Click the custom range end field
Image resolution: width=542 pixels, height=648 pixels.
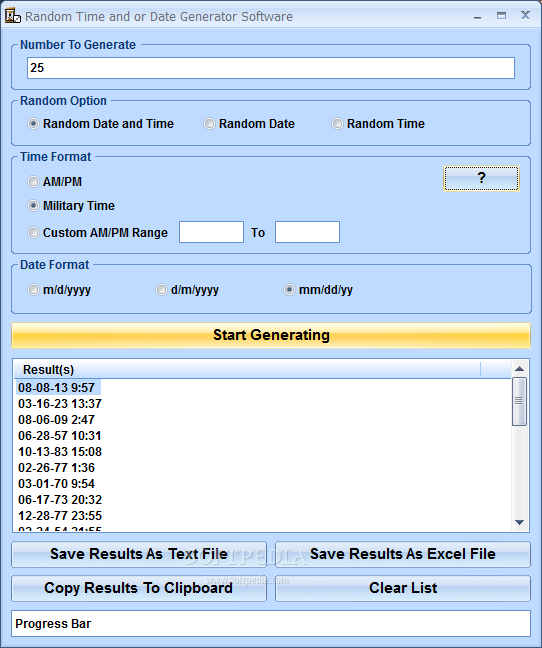point(307,232)
